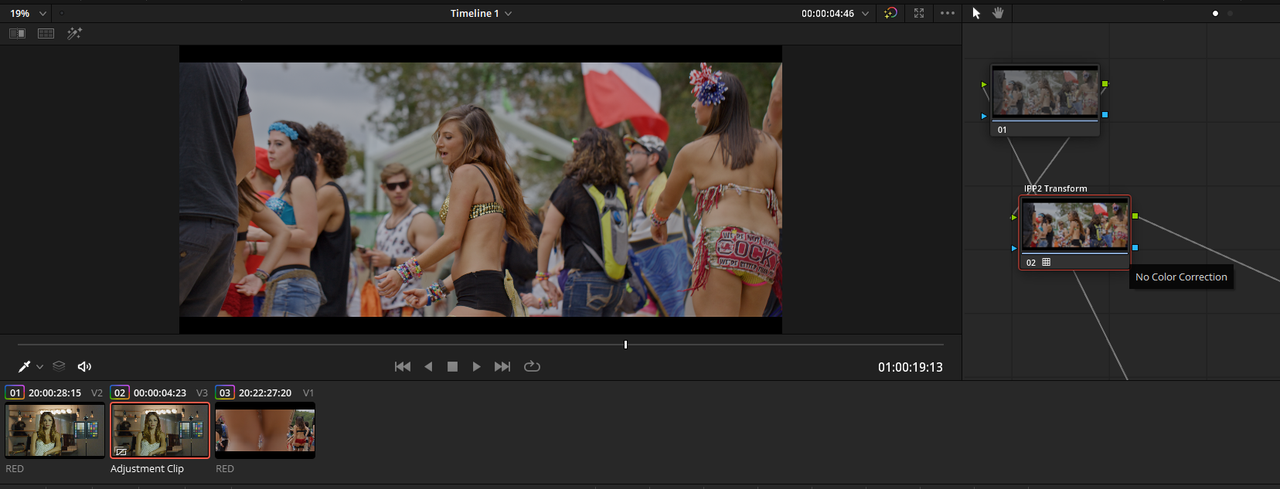Select clip 03 thumbnail in clip strip
Viewport: 1280px width, 489px height.
tap(265, 430)
